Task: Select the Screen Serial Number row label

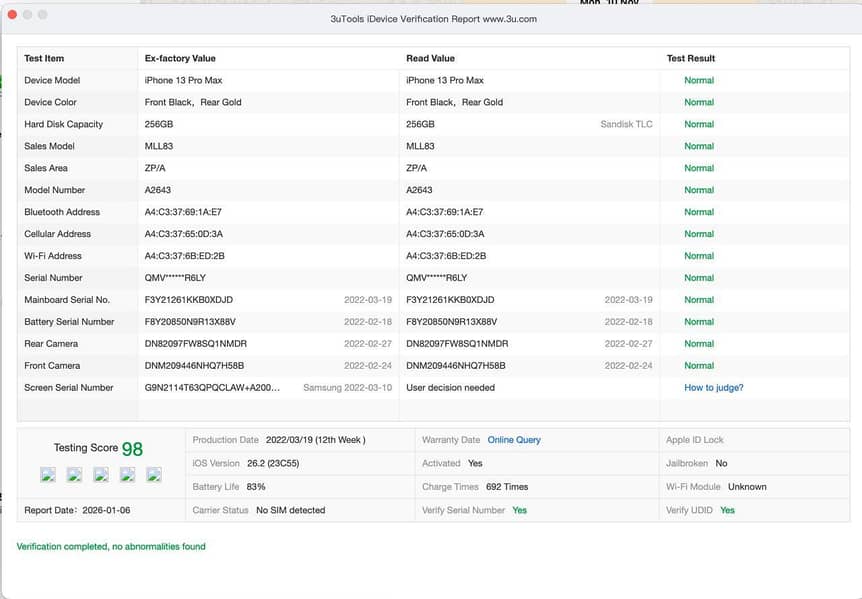Action: point(69,388)
